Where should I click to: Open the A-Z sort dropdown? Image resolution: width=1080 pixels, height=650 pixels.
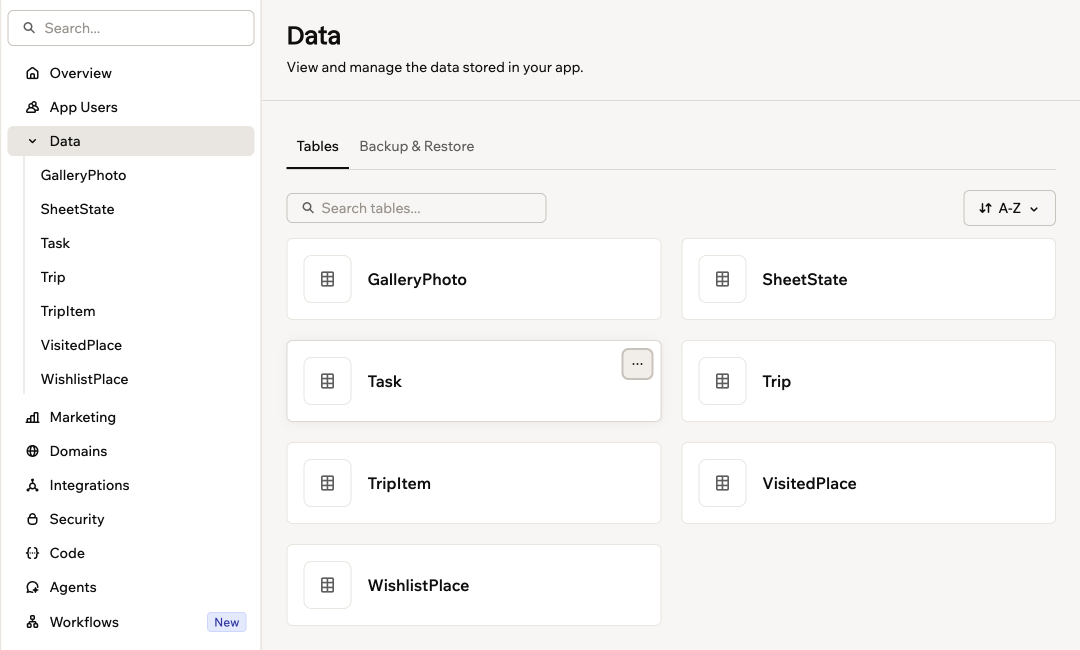(x=1009, y=208)
